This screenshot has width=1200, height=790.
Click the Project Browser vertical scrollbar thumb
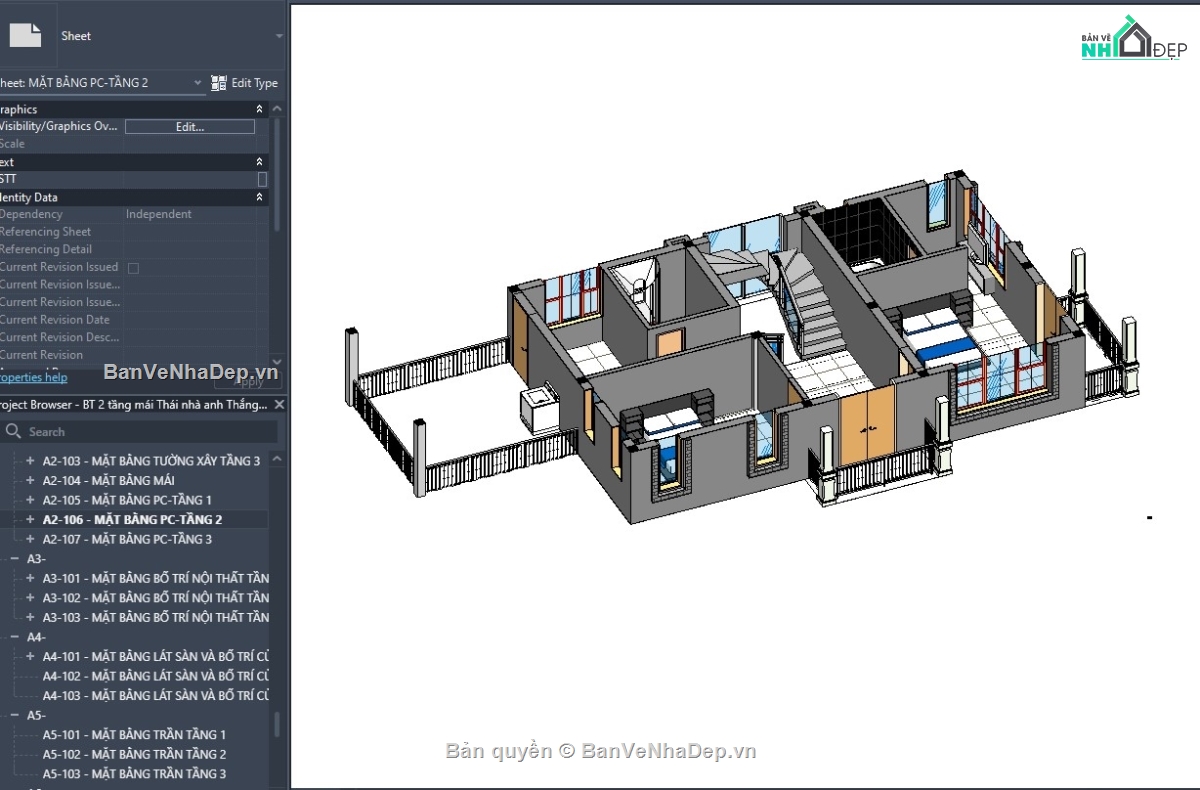tap(277, 725)
